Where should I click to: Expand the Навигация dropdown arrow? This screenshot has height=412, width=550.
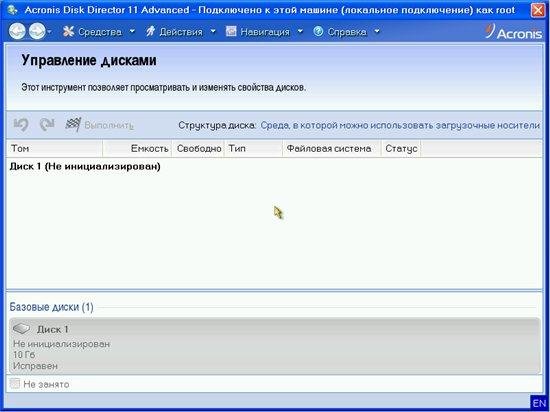[300, 31]
